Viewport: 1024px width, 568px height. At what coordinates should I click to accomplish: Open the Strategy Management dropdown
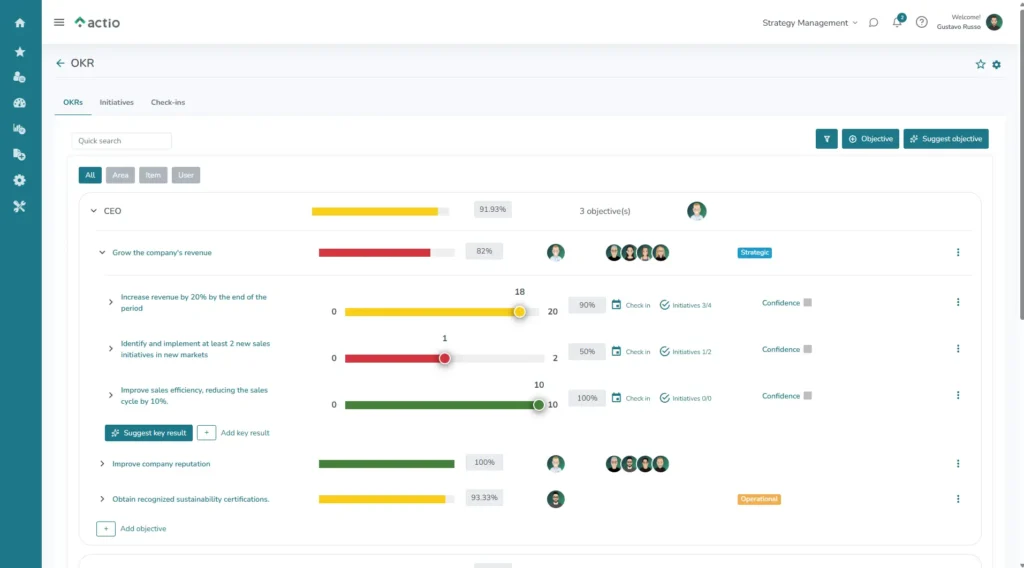click(810, 22)
